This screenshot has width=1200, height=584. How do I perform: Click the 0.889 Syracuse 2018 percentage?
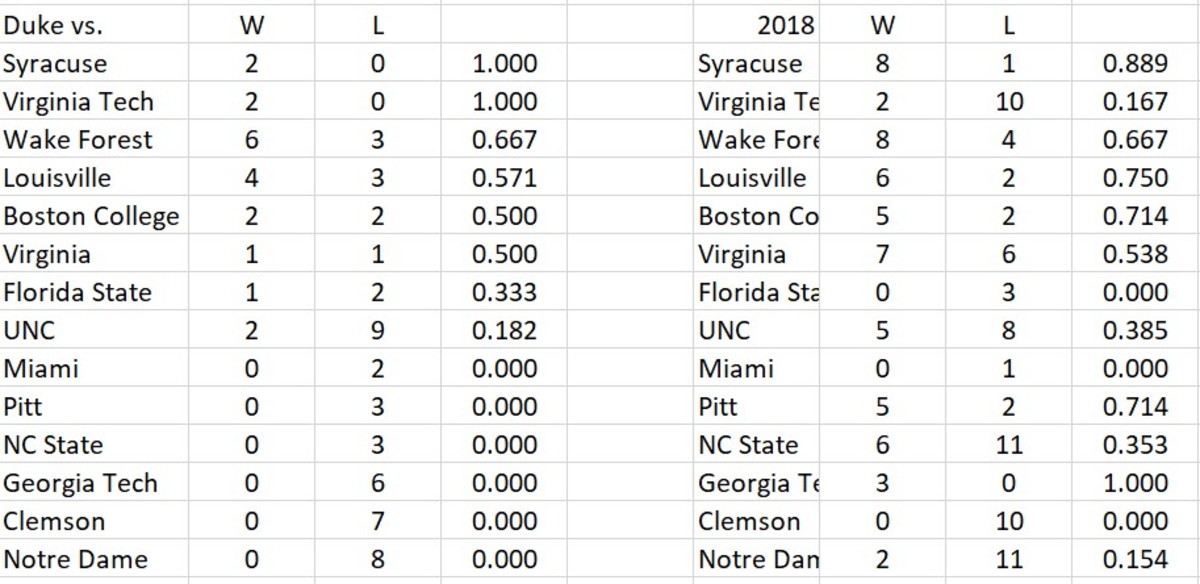(x=1135, y=64)
